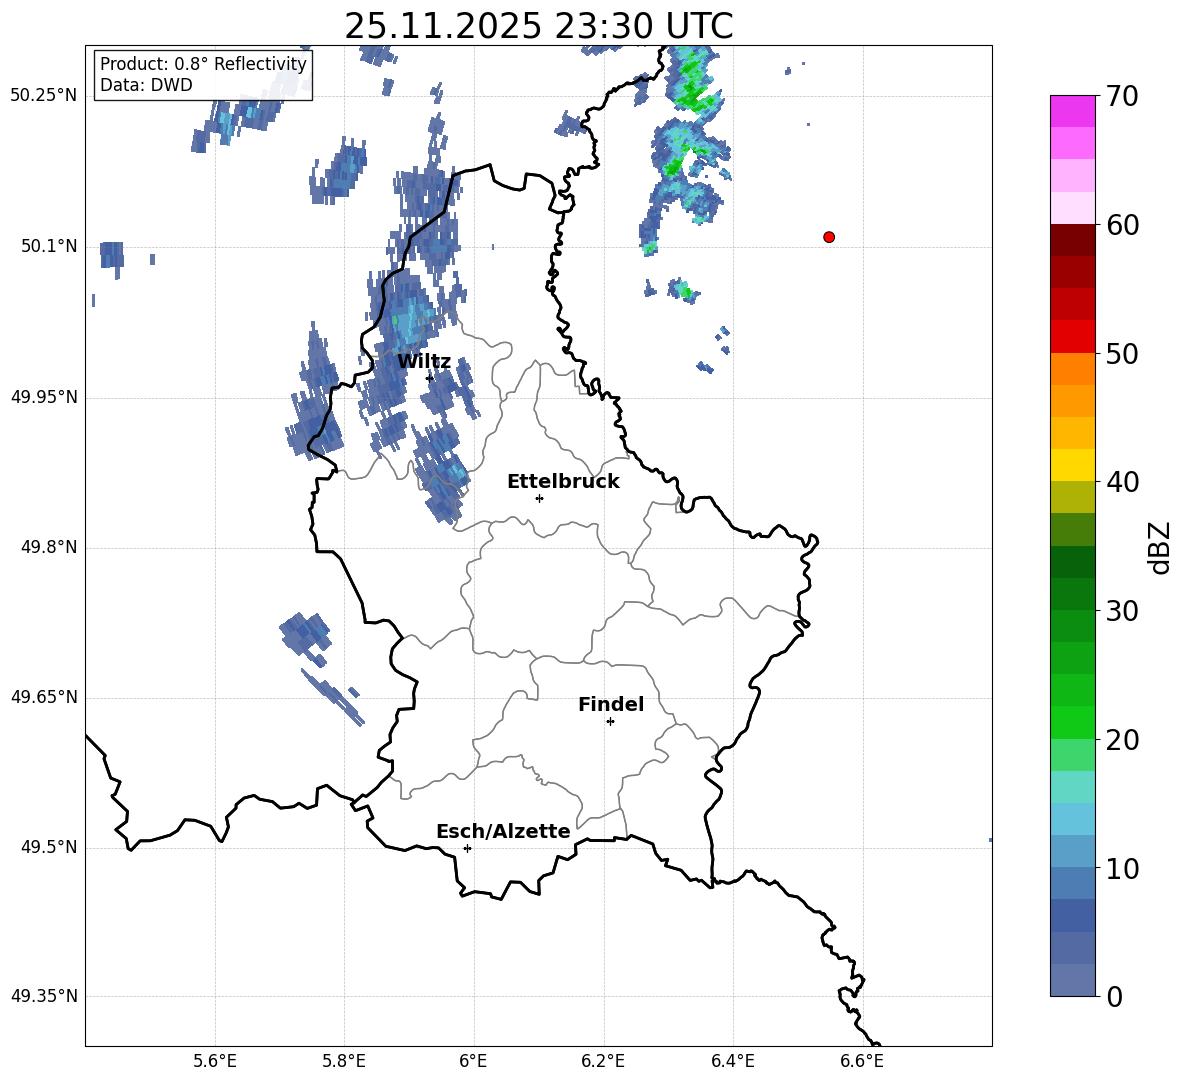This screenshot has width=1184, height=1081.
Task: Click the Product: 0.8° Reflectivity text
Action: click(203, 64)
